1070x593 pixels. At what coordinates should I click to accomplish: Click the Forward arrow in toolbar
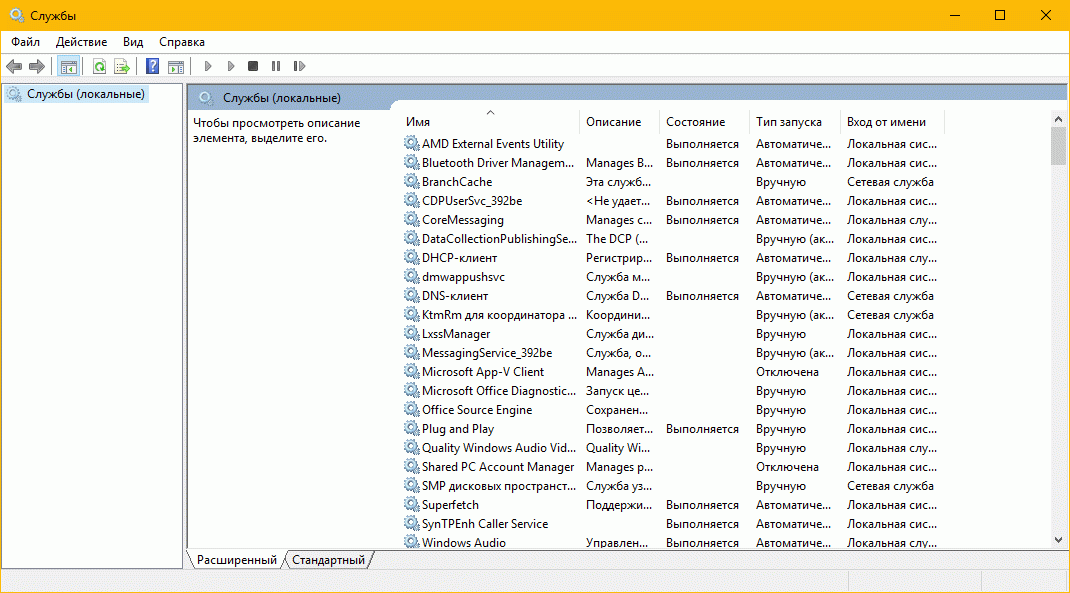(37, 67)
